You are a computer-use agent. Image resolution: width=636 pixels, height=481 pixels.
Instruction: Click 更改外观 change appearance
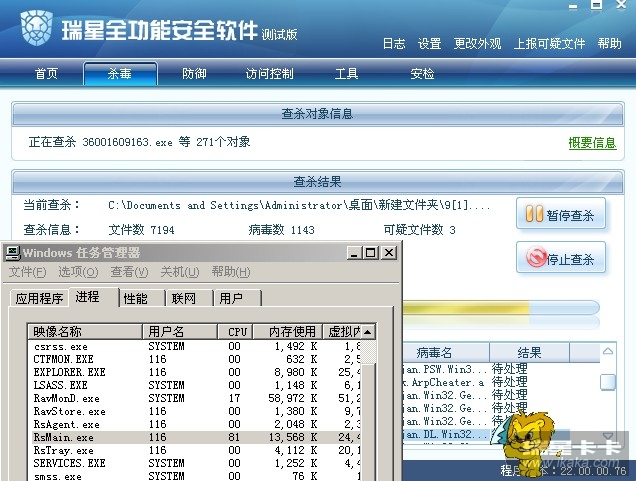click(x=477, y=43)
